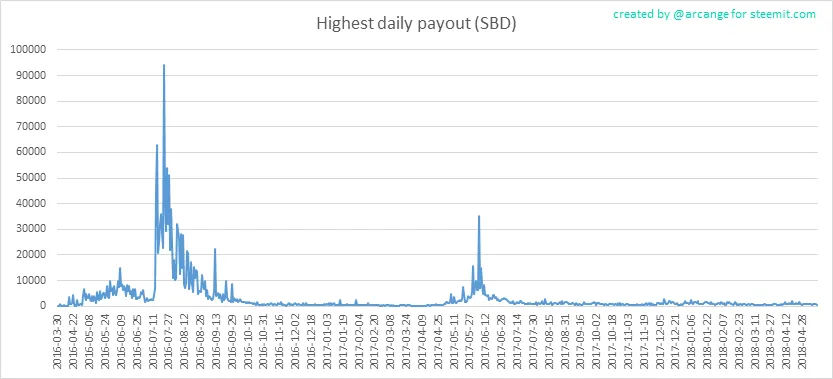Select the y-axis label 70000
This screenshot has width=833, height=379.
coord(32,127)
